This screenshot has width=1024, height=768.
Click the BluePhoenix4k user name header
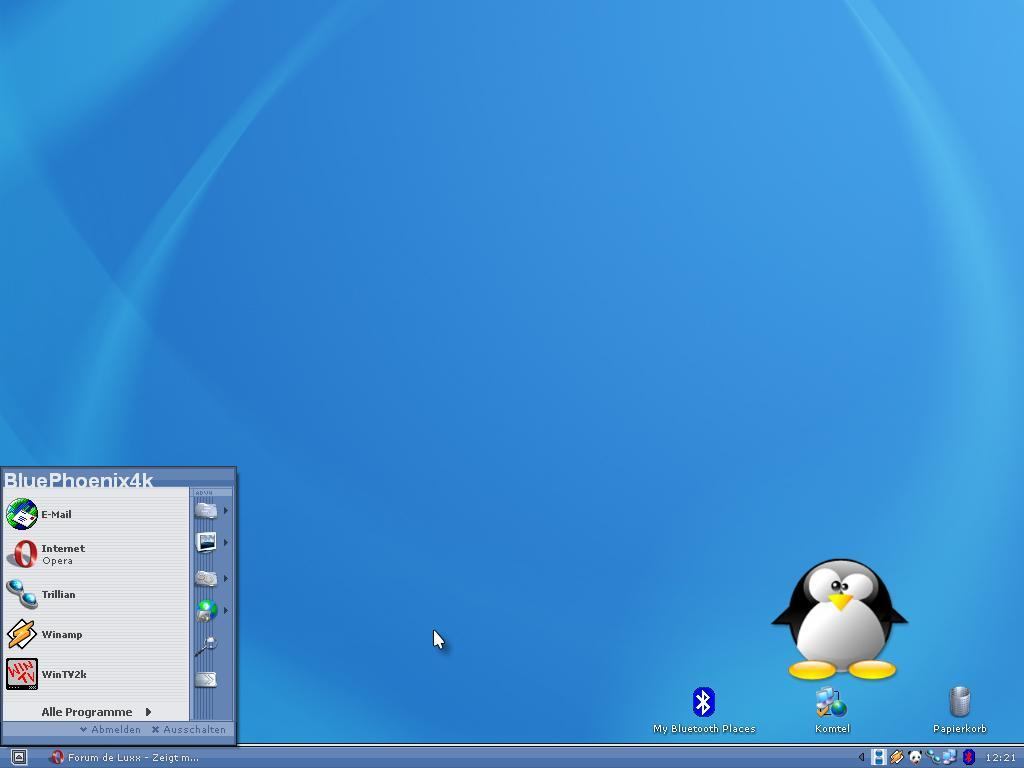click(78, 480)
